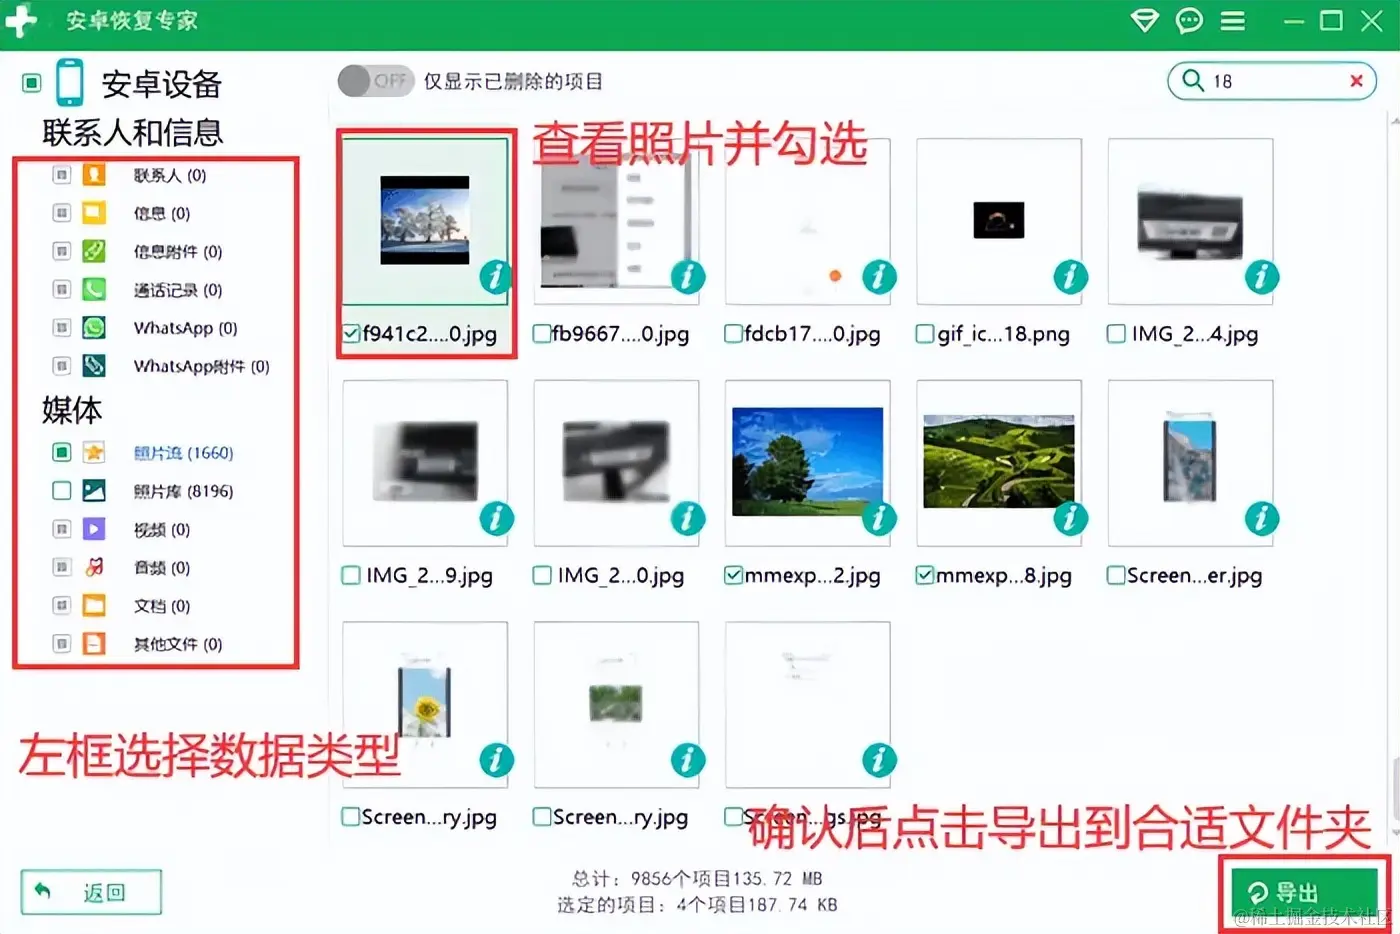Open the snowy trees thumbnail f941c2....0.jpg

[x=425, y=220]
